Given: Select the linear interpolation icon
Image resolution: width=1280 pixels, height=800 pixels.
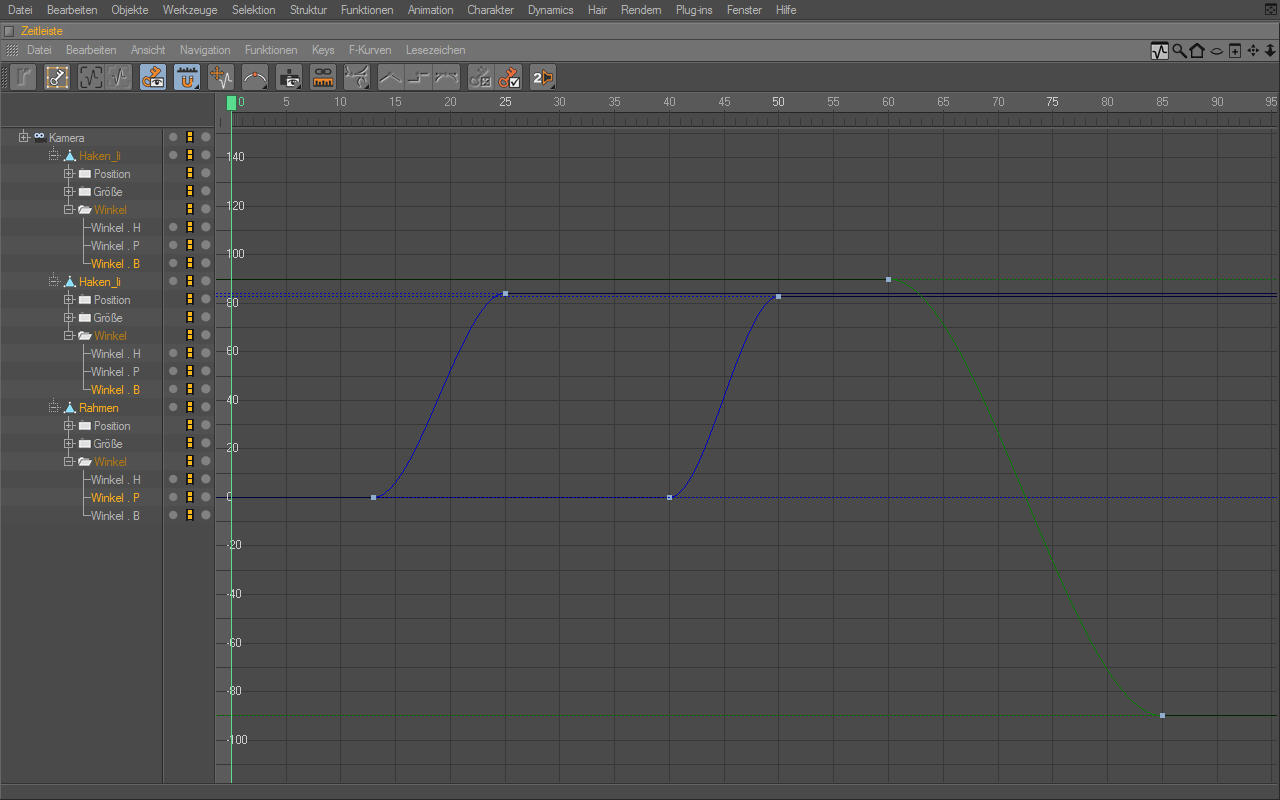Looking at the screenshot, I should click(391, 77).
